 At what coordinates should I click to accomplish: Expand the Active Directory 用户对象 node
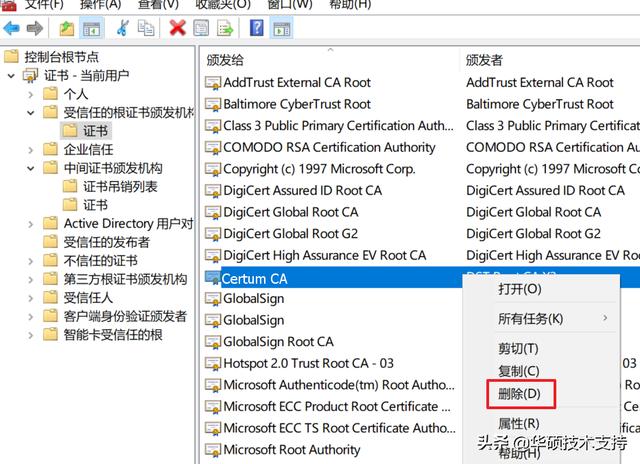(x=31, y=224)
